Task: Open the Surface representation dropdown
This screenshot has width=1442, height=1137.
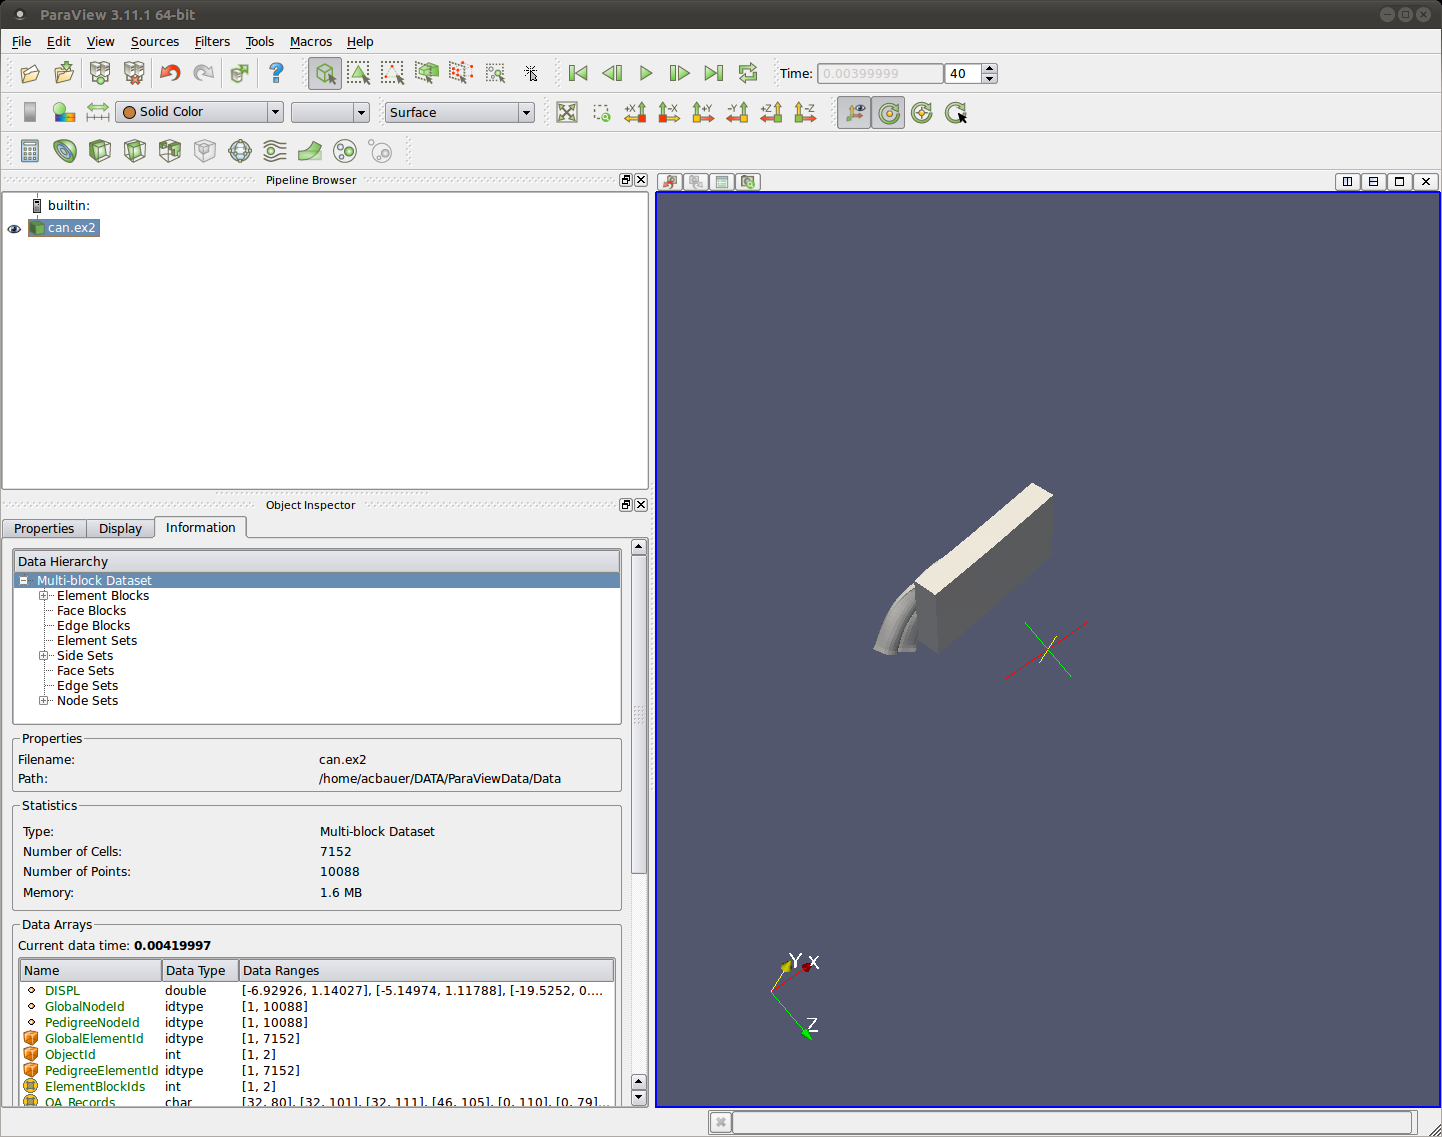Action: (x=459, y=112)
